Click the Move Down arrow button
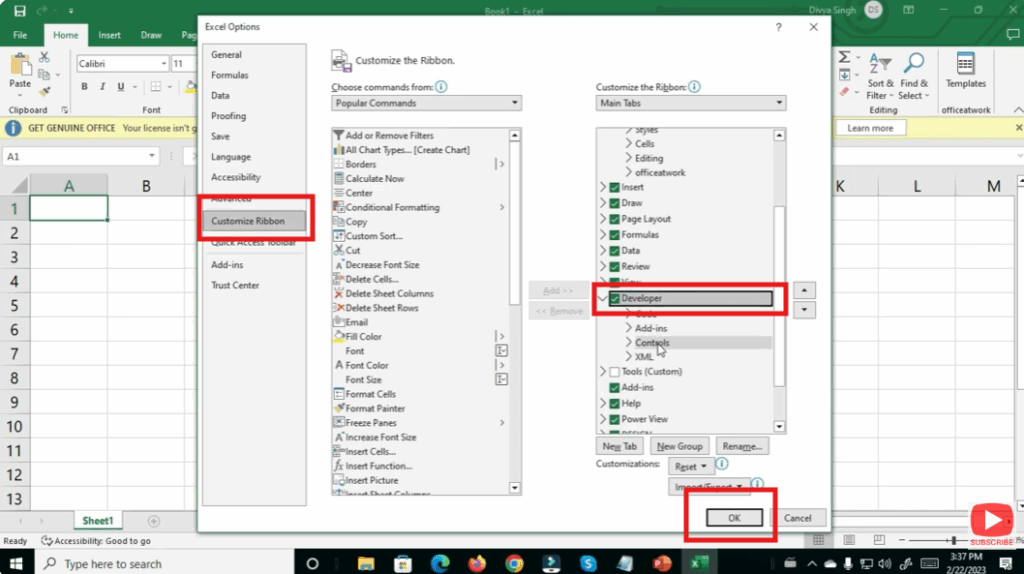 (x=805, y=310)
